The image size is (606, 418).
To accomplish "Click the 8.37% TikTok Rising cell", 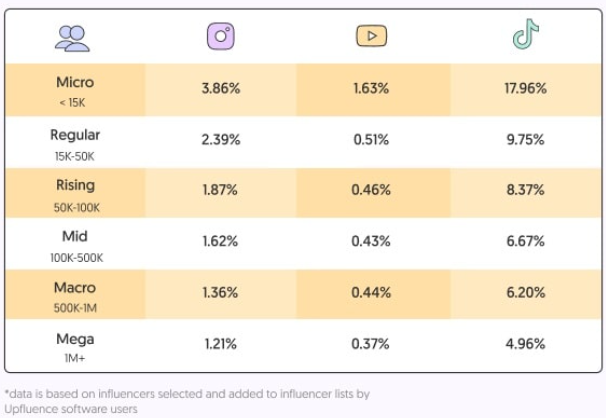I will click(x=525, y=190).
